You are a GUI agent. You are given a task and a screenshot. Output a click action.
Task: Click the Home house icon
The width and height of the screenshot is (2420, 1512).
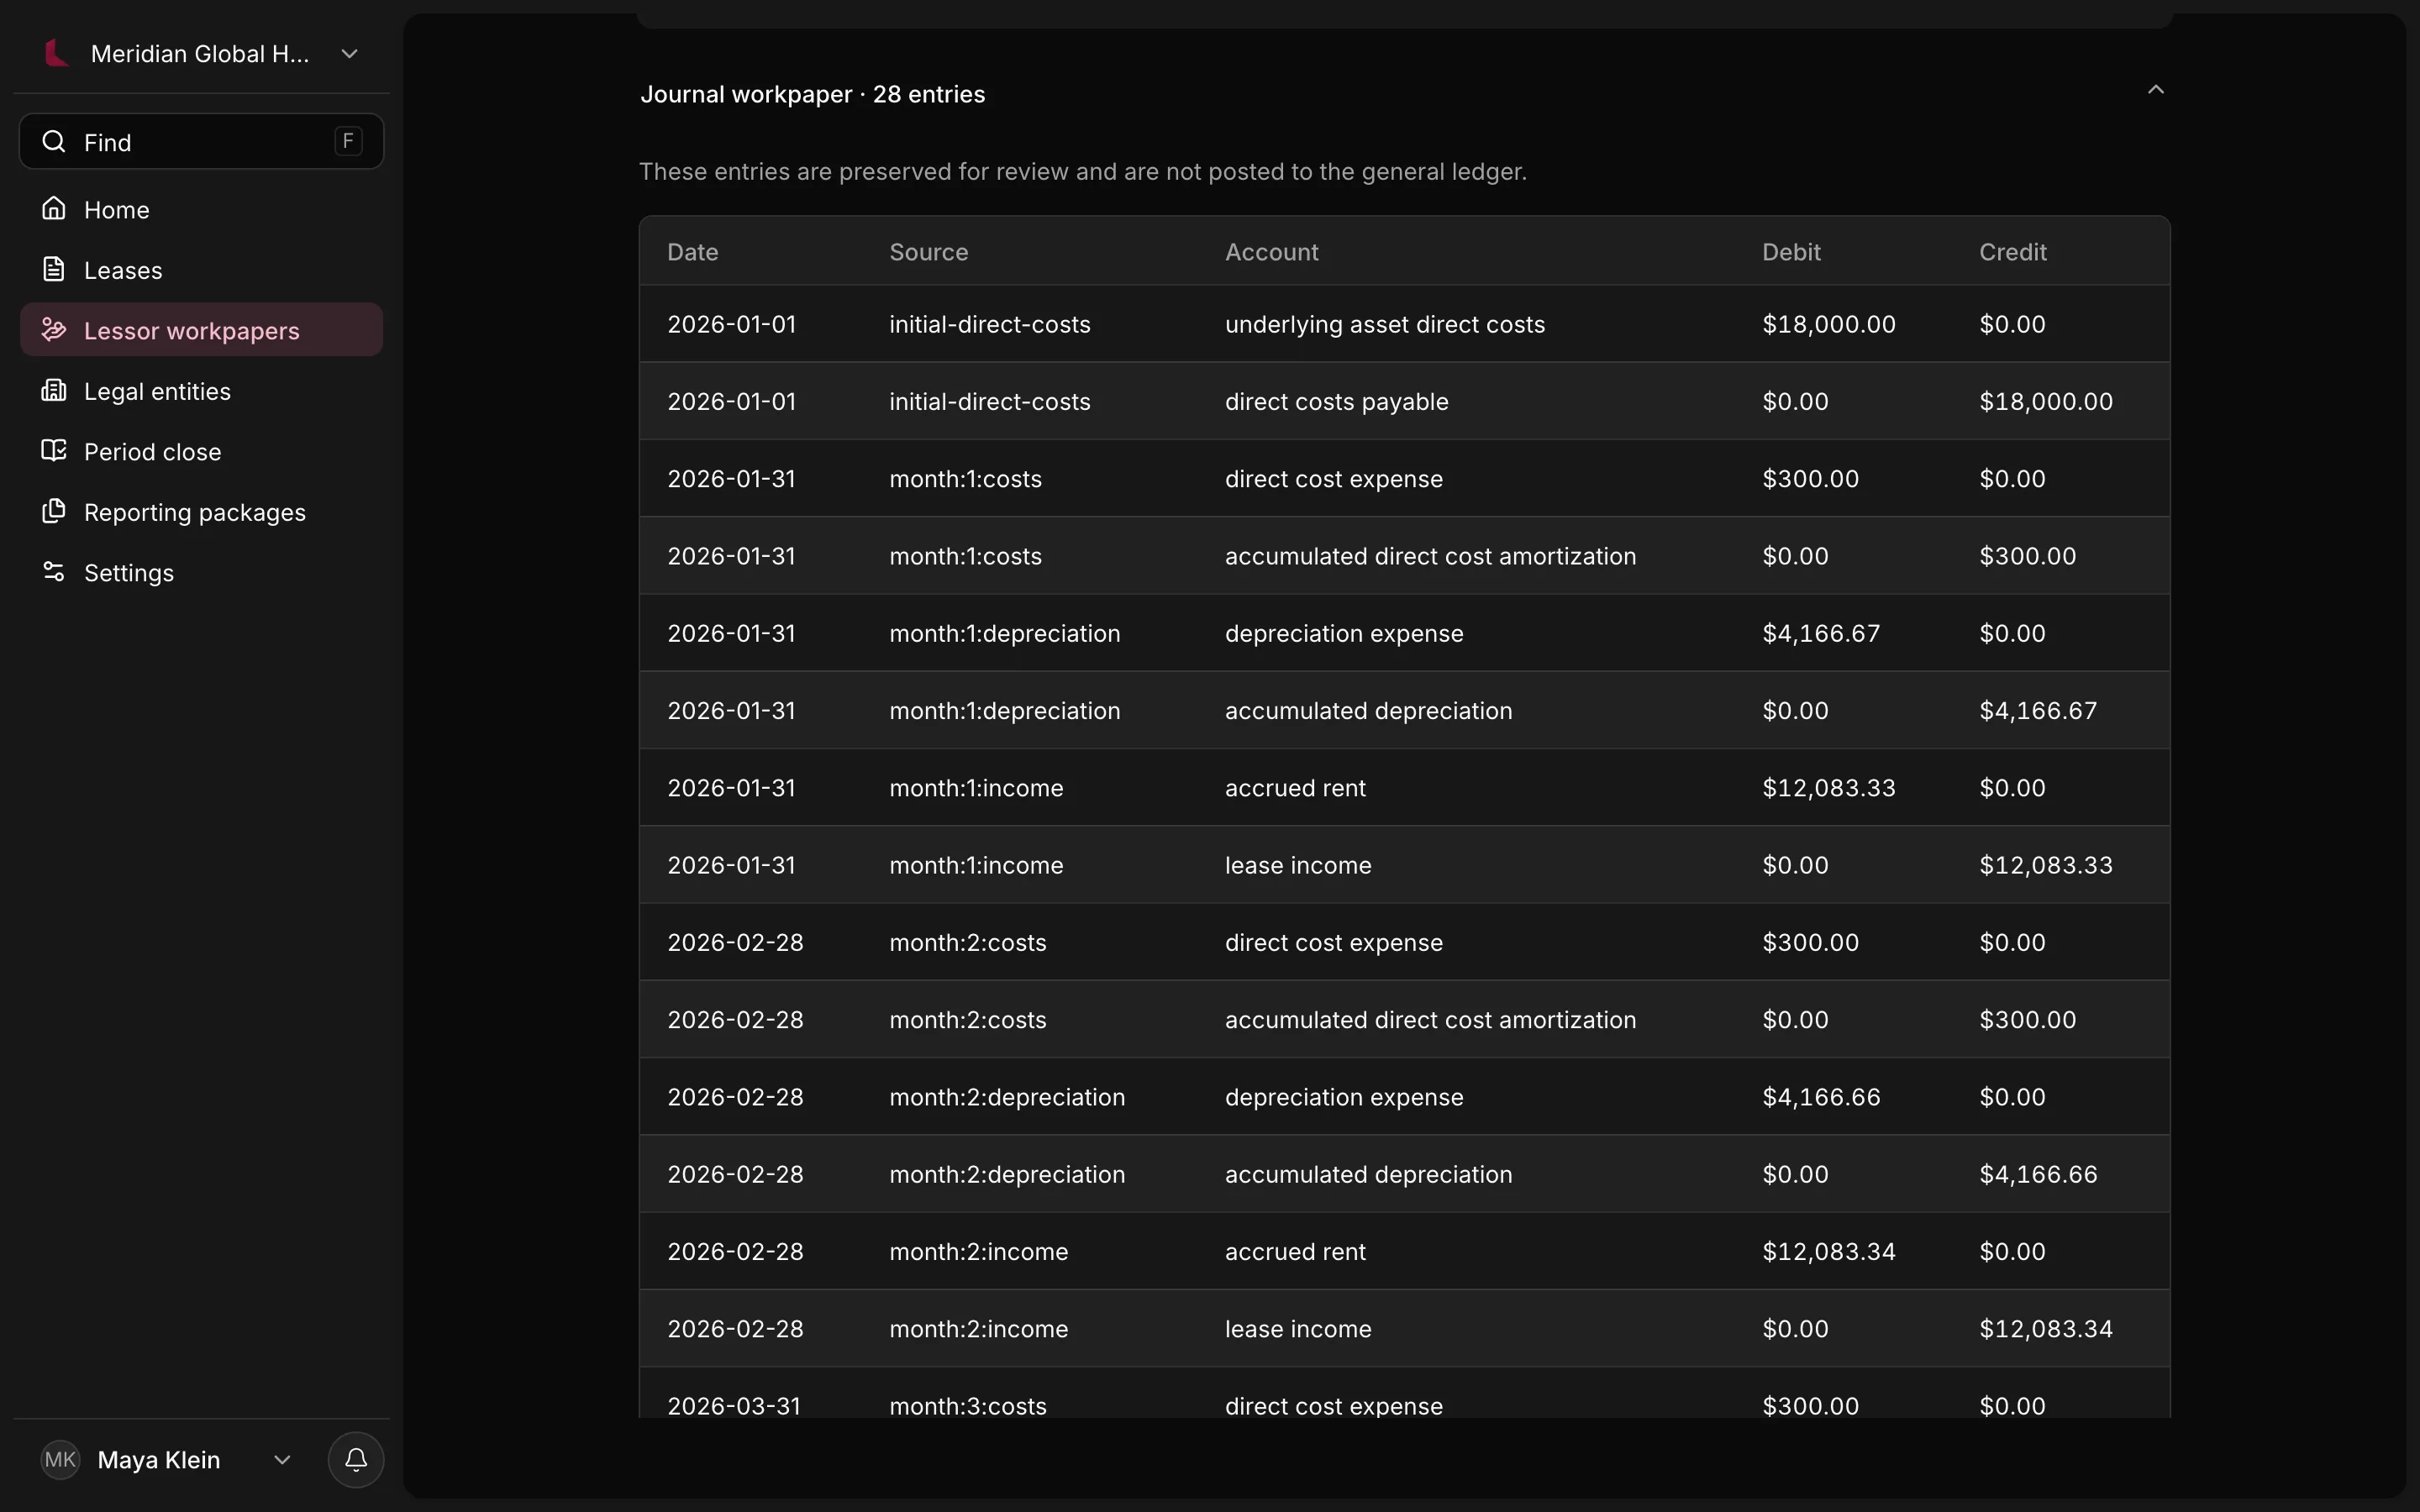click(54, 209)
